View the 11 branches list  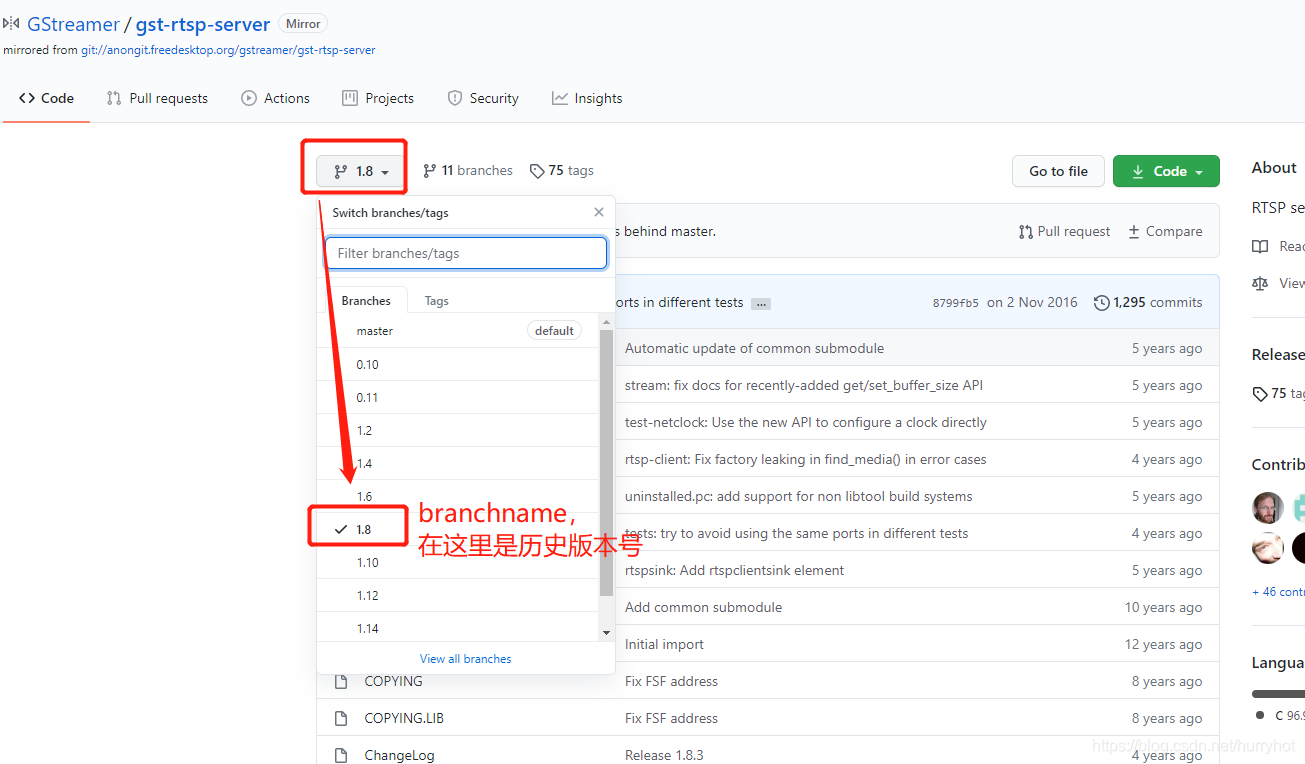[x=467, y=171]
